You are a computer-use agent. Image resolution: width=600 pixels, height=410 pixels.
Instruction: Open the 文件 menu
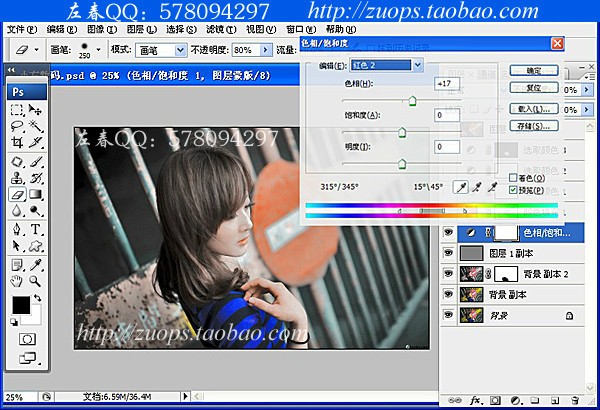pos(22,29)
